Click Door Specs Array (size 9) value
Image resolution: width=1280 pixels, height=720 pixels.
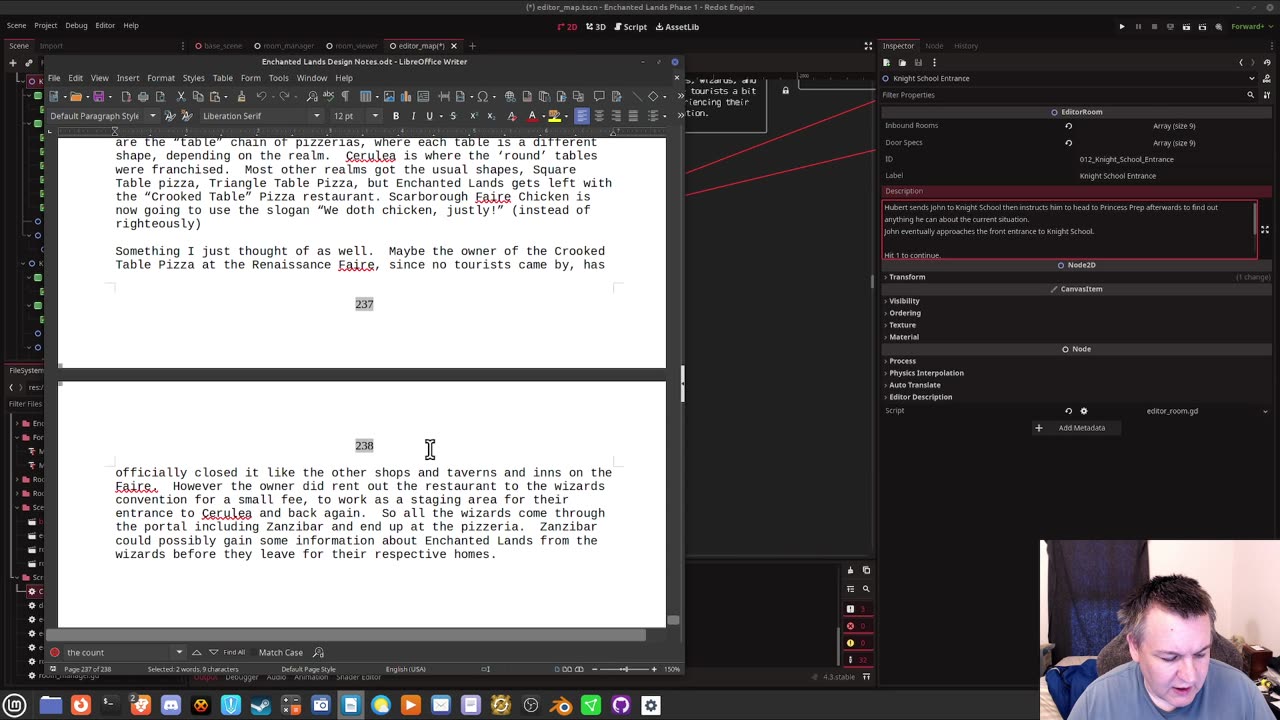[1173, 143]
